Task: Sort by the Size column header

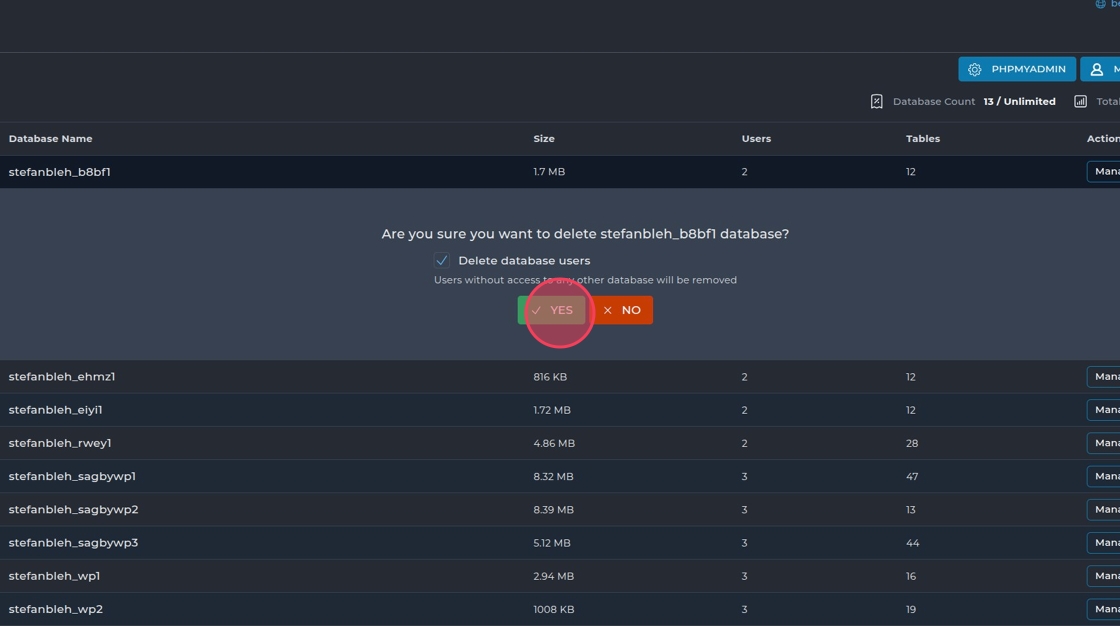Action: coord(544,139)
